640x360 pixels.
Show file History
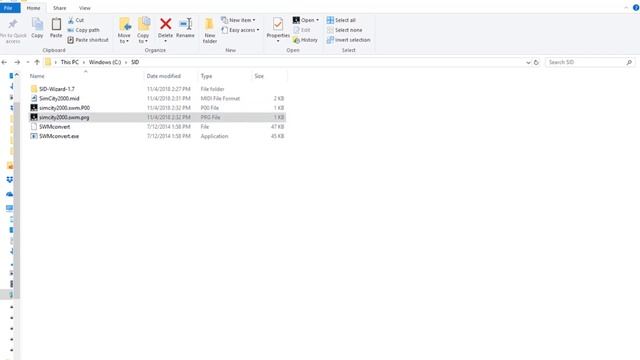click(305, 40)
